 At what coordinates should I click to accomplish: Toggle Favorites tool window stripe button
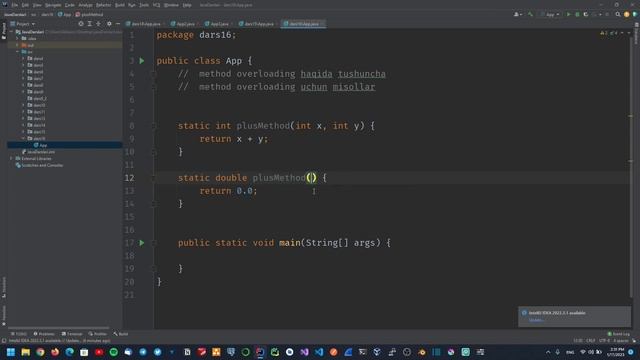(4, 315)
